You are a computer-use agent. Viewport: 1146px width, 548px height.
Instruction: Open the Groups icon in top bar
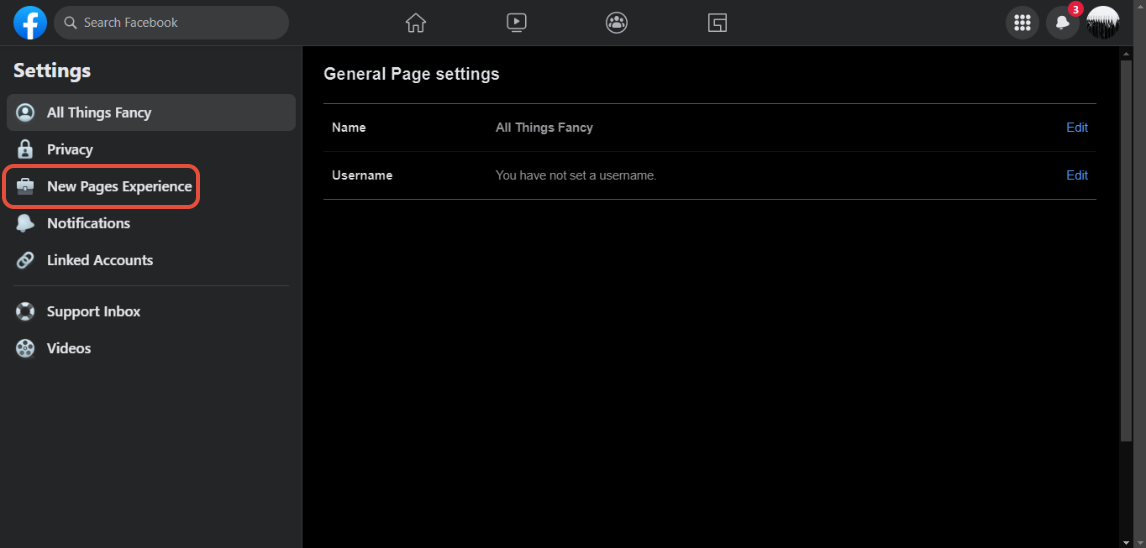point(617,23)
